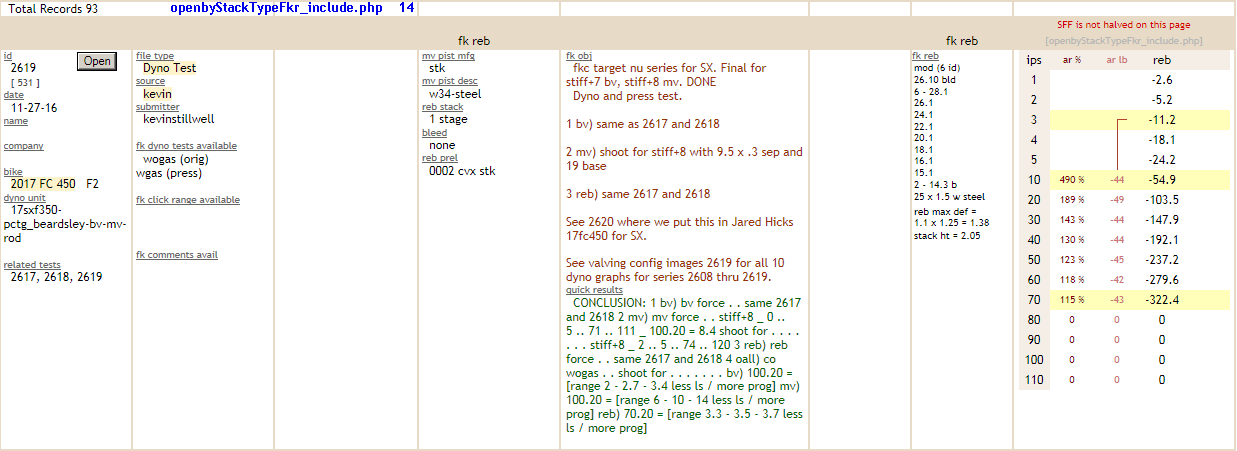Select the "reb prel" field label
The image size is (1237, 451).
[x=440, y=158]
